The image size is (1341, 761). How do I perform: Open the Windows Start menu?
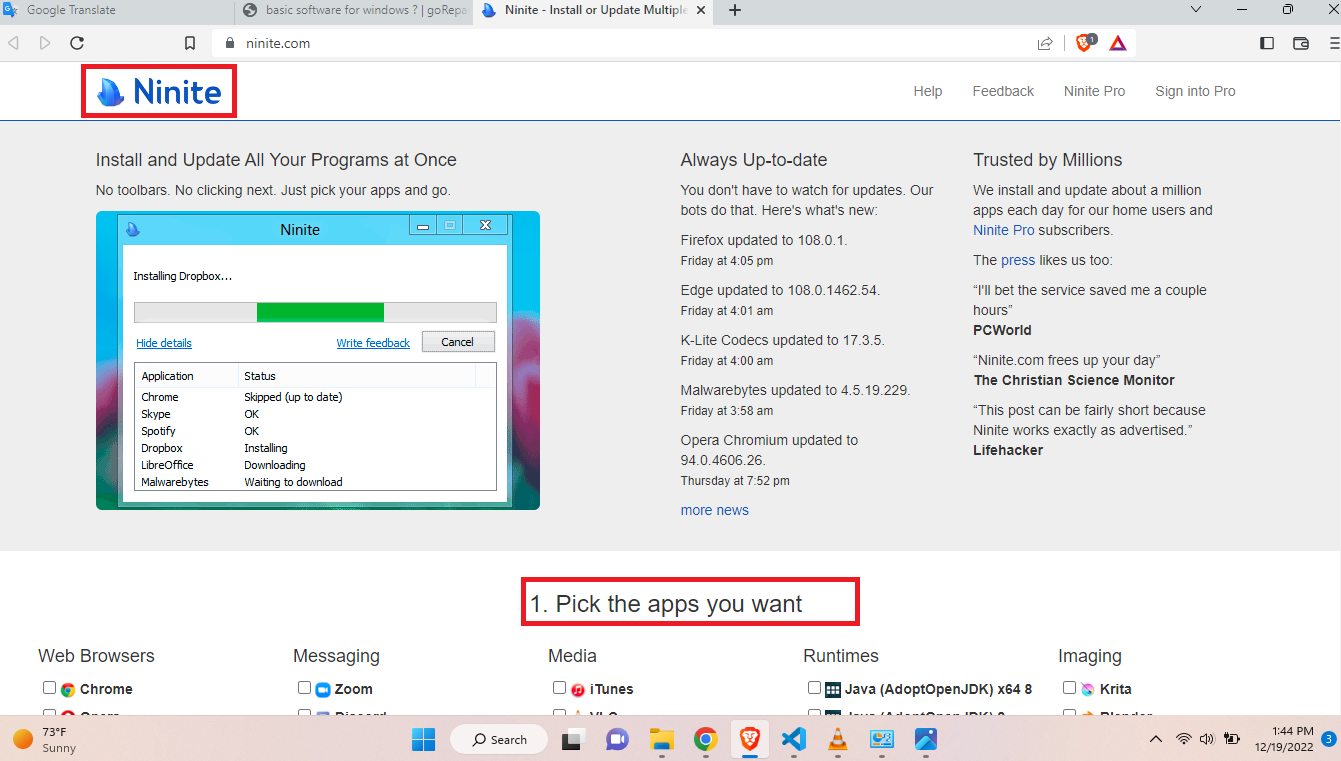click(x=424, y=740)
